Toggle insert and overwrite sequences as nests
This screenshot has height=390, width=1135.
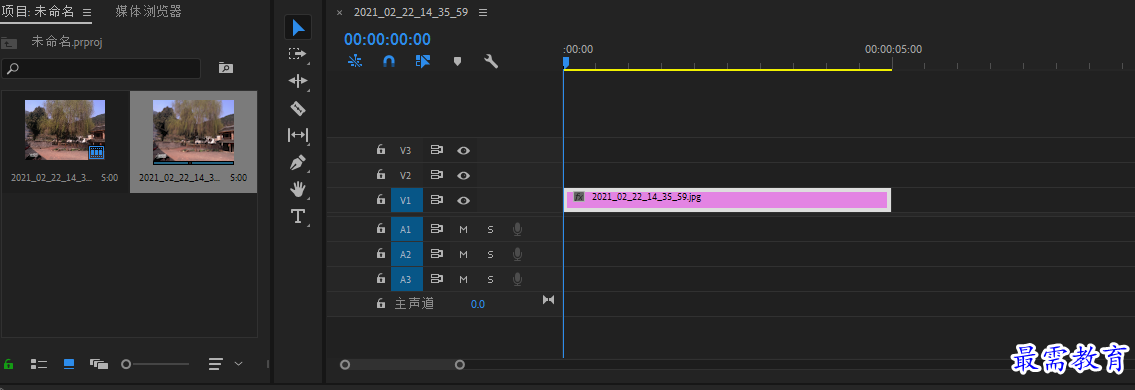click(355, 62)
